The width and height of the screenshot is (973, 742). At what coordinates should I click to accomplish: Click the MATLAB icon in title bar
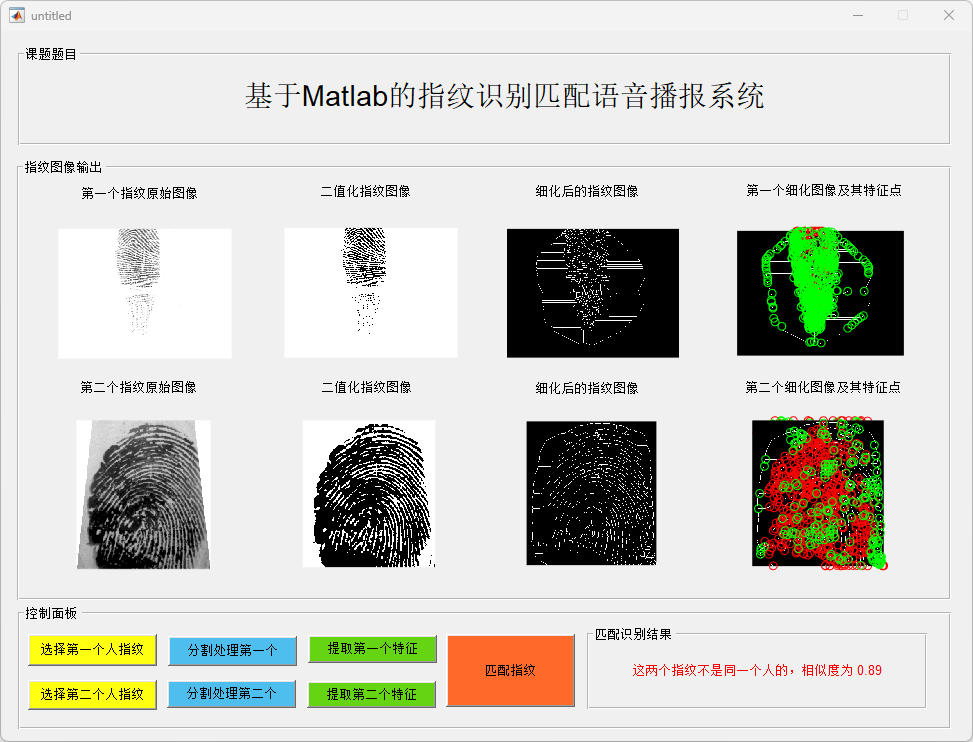point(17,16)
